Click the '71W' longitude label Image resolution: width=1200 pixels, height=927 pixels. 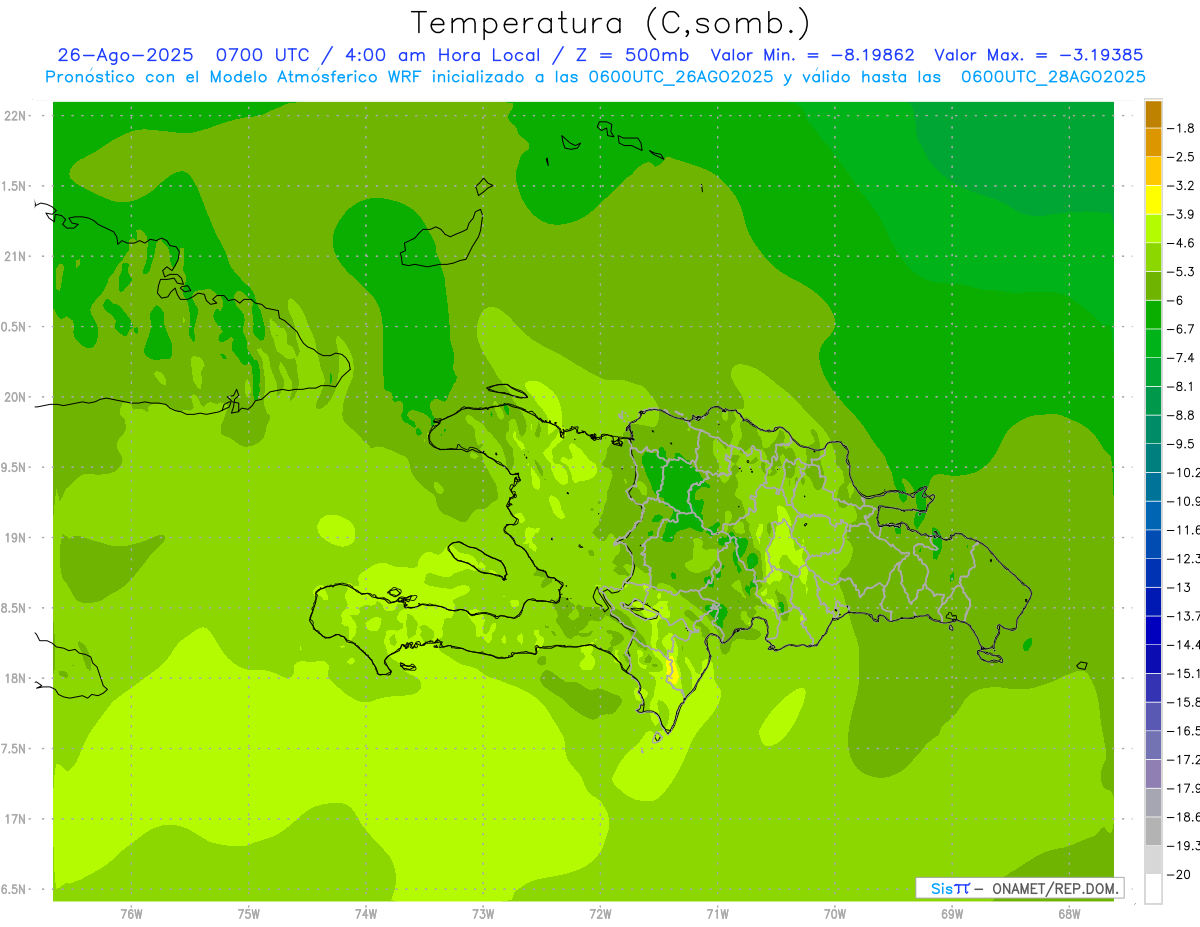pyautogui.click(x=717, y=913)
